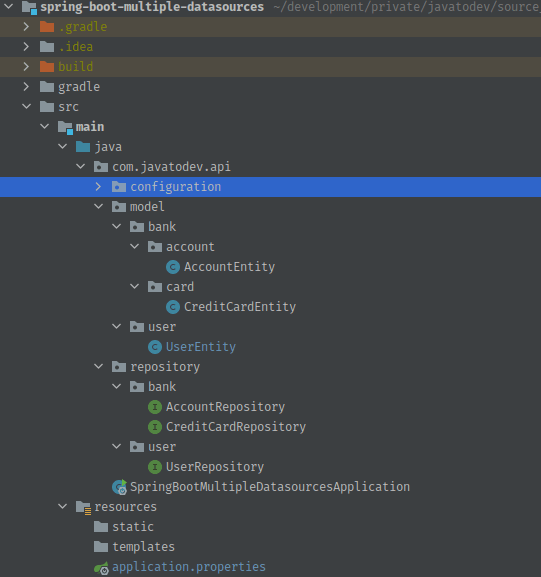Click the SpringBootMultipleDatasourcesApplication run icon
Image resolution: width=541 pixels, height=577 pixels.
click(120, 487)
